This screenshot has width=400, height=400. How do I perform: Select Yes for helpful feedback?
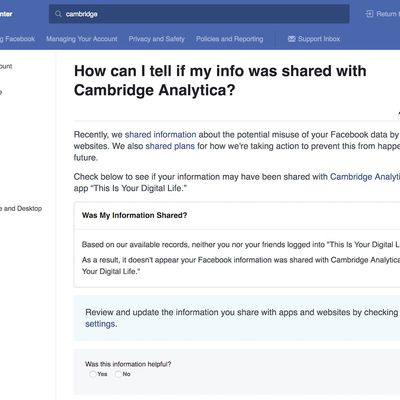pos(92,374)
